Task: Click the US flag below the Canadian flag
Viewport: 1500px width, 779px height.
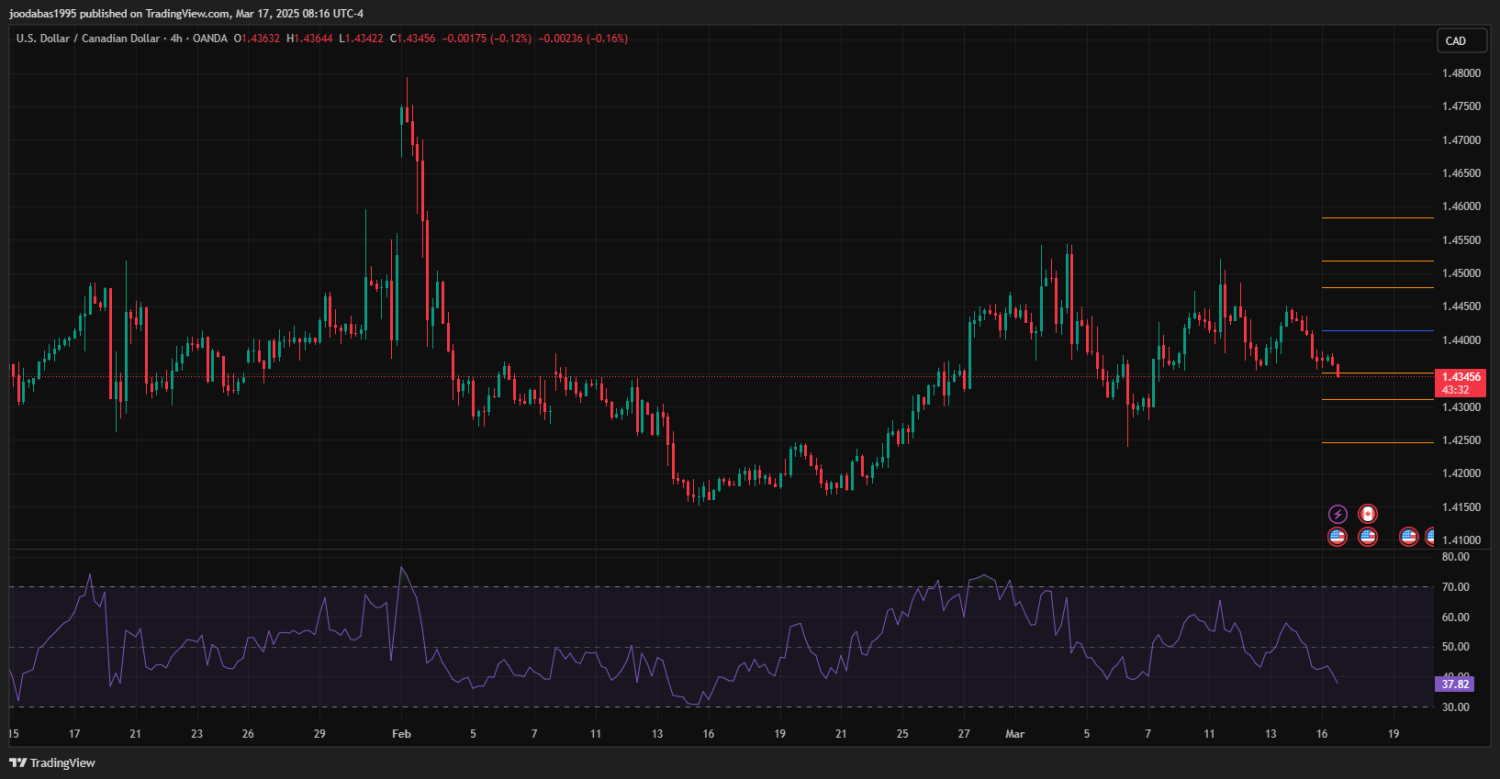Action: 1367,537
